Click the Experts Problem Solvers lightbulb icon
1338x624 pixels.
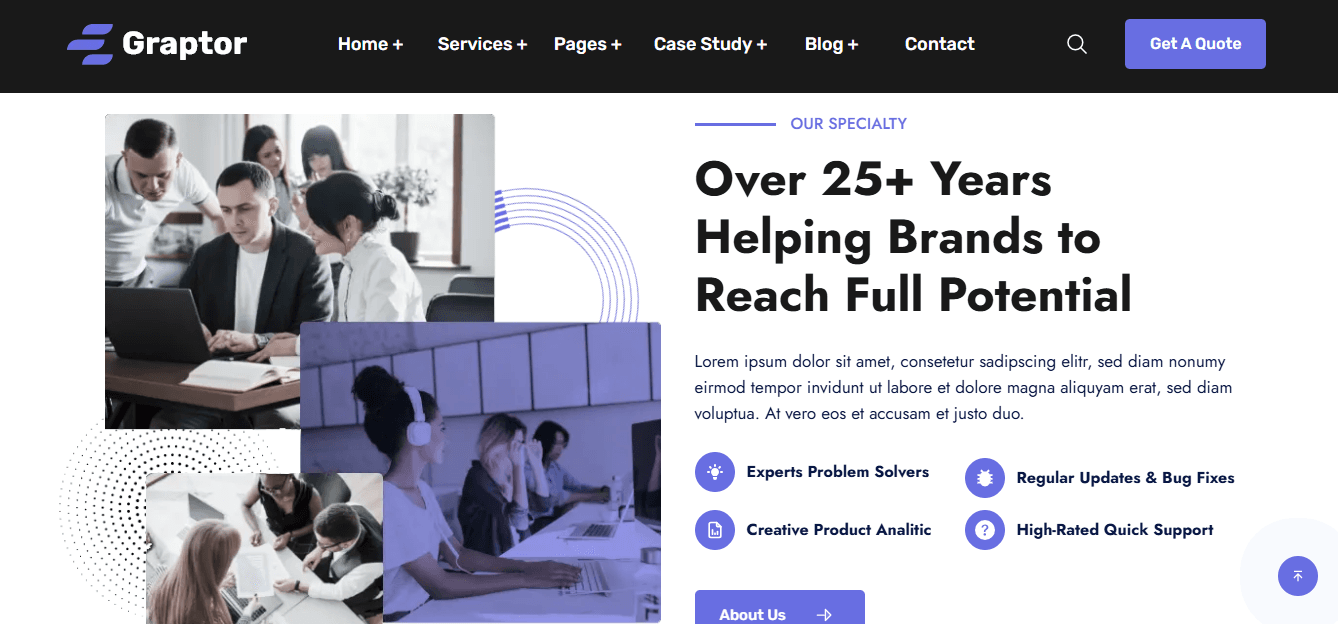tap(715, 472)
